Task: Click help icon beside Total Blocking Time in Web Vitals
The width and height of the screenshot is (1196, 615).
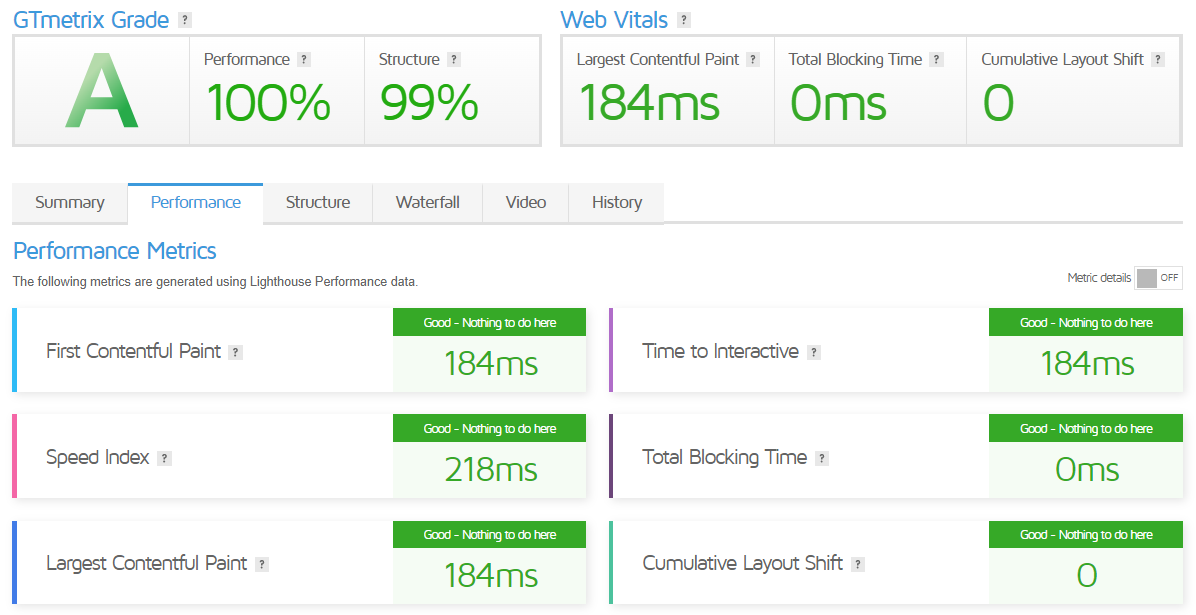Action: tap(937, 60)
